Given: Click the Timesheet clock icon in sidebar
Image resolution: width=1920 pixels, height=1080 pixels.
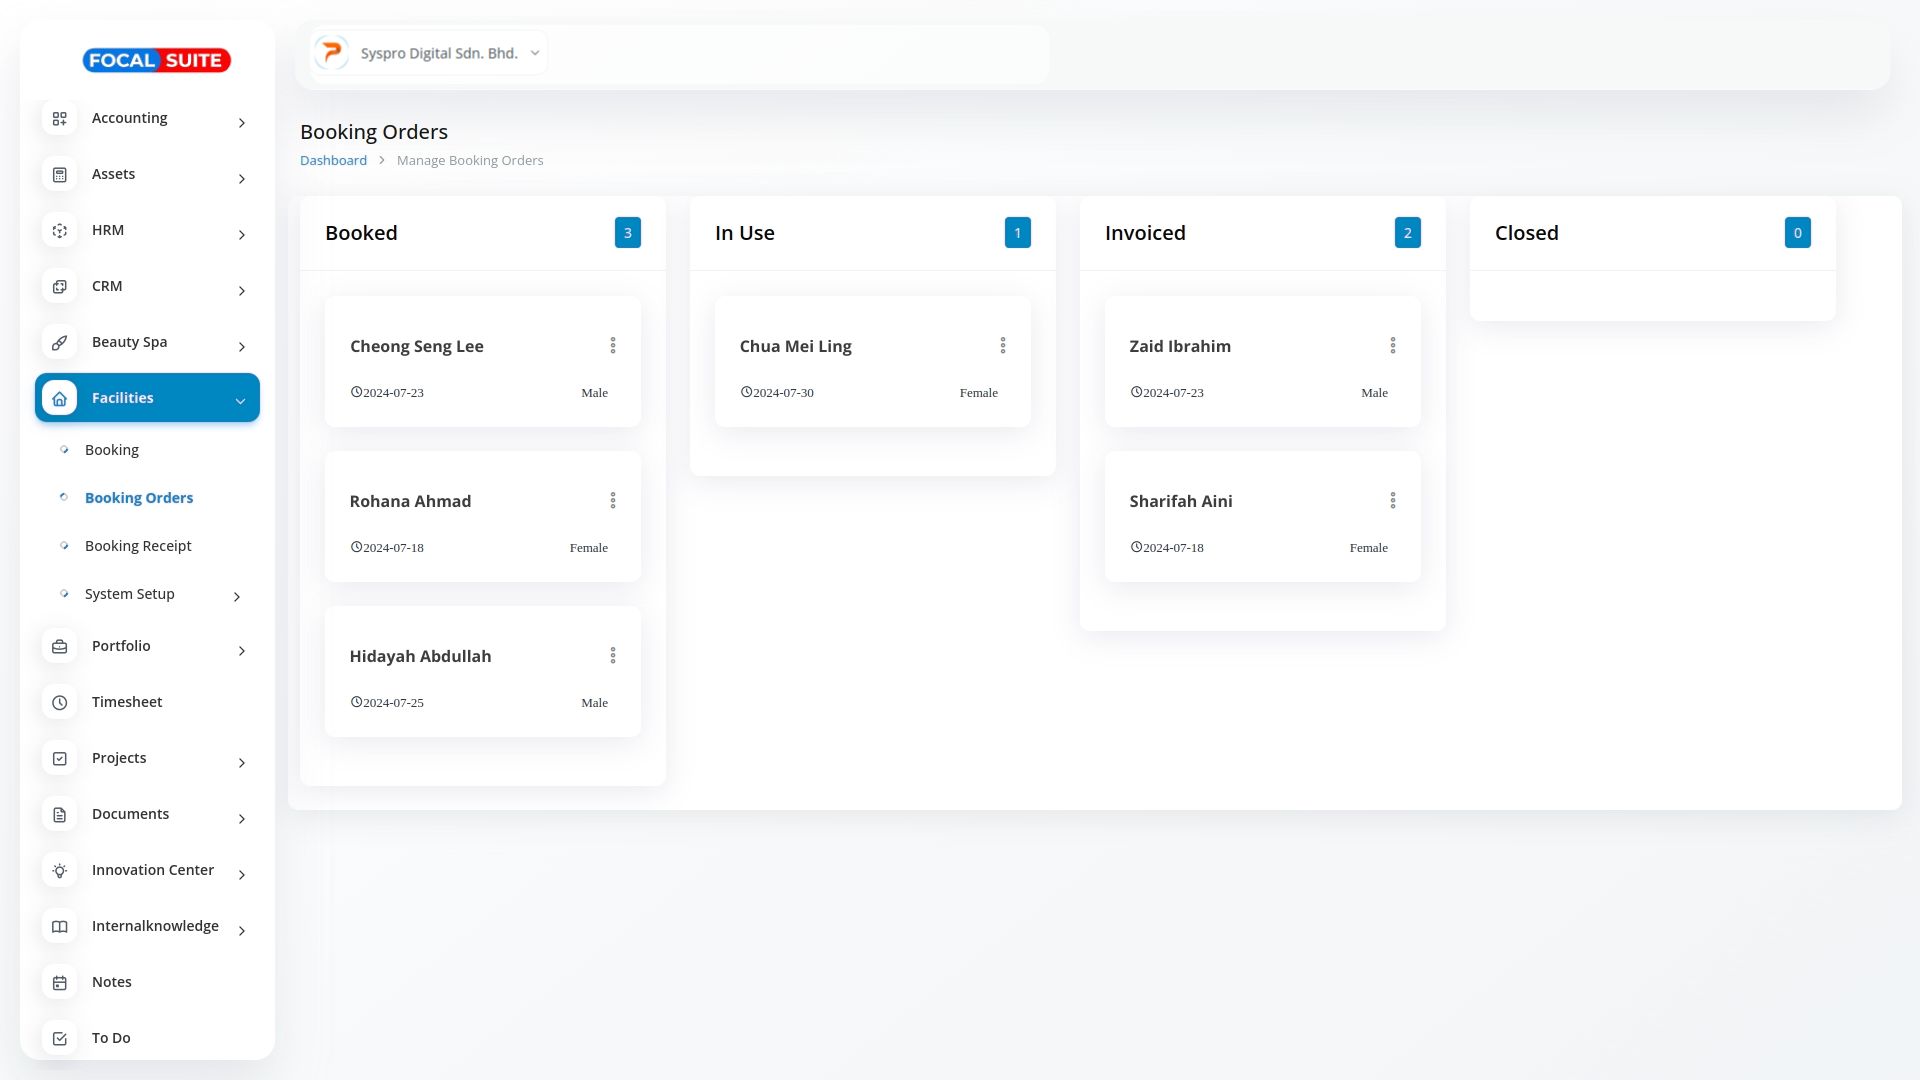Looking at the screenshot, I should 60,702.
